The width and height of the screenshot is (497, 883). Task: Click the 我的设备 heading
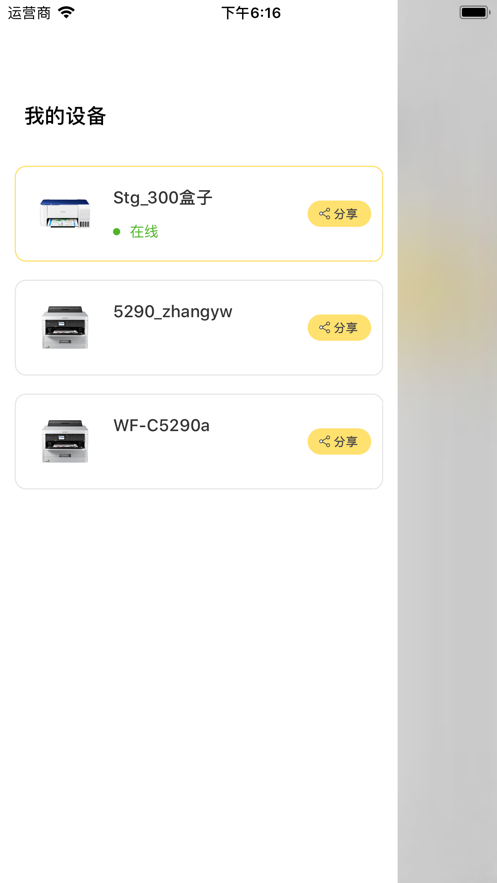point(65,116)
